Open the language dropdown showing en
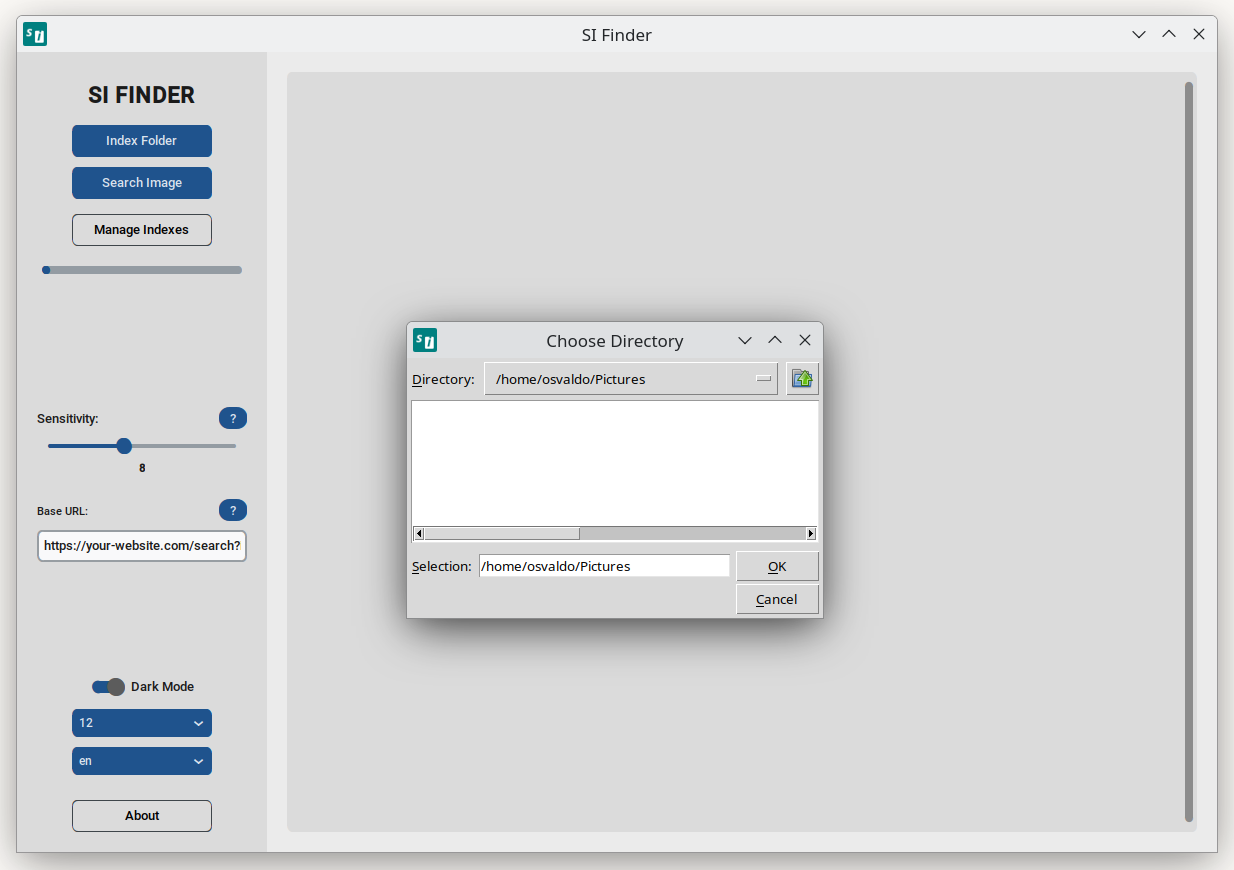This screenshot has height=870, width=1234. tap(141, 760)
